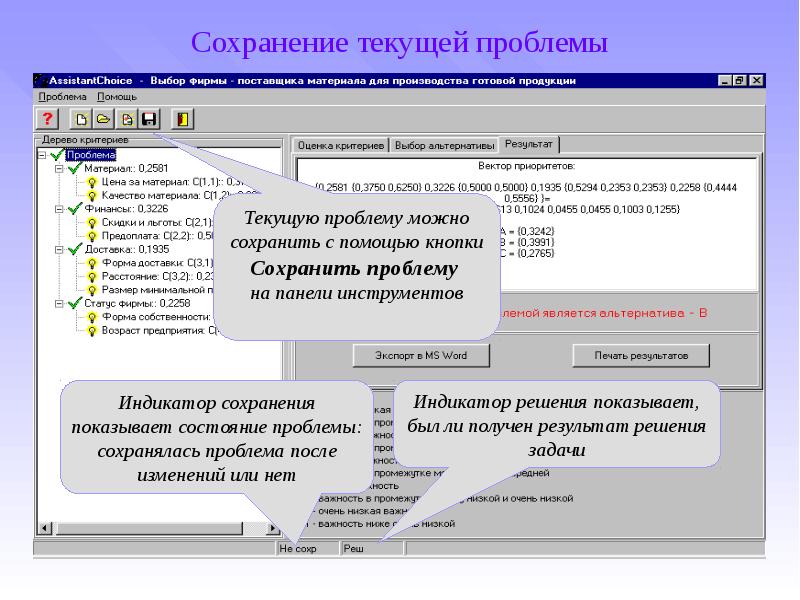The image size is (800, 600).
Task: Click the left arrow of tree scrollbar
Action: (x=45, y=528)
